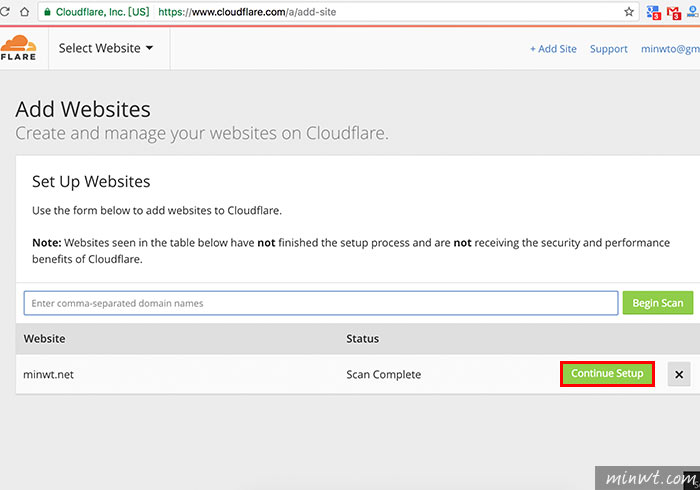700x490 pixels.
Task: Click the Scan Complete status text
Action: (x=383, y=374)
